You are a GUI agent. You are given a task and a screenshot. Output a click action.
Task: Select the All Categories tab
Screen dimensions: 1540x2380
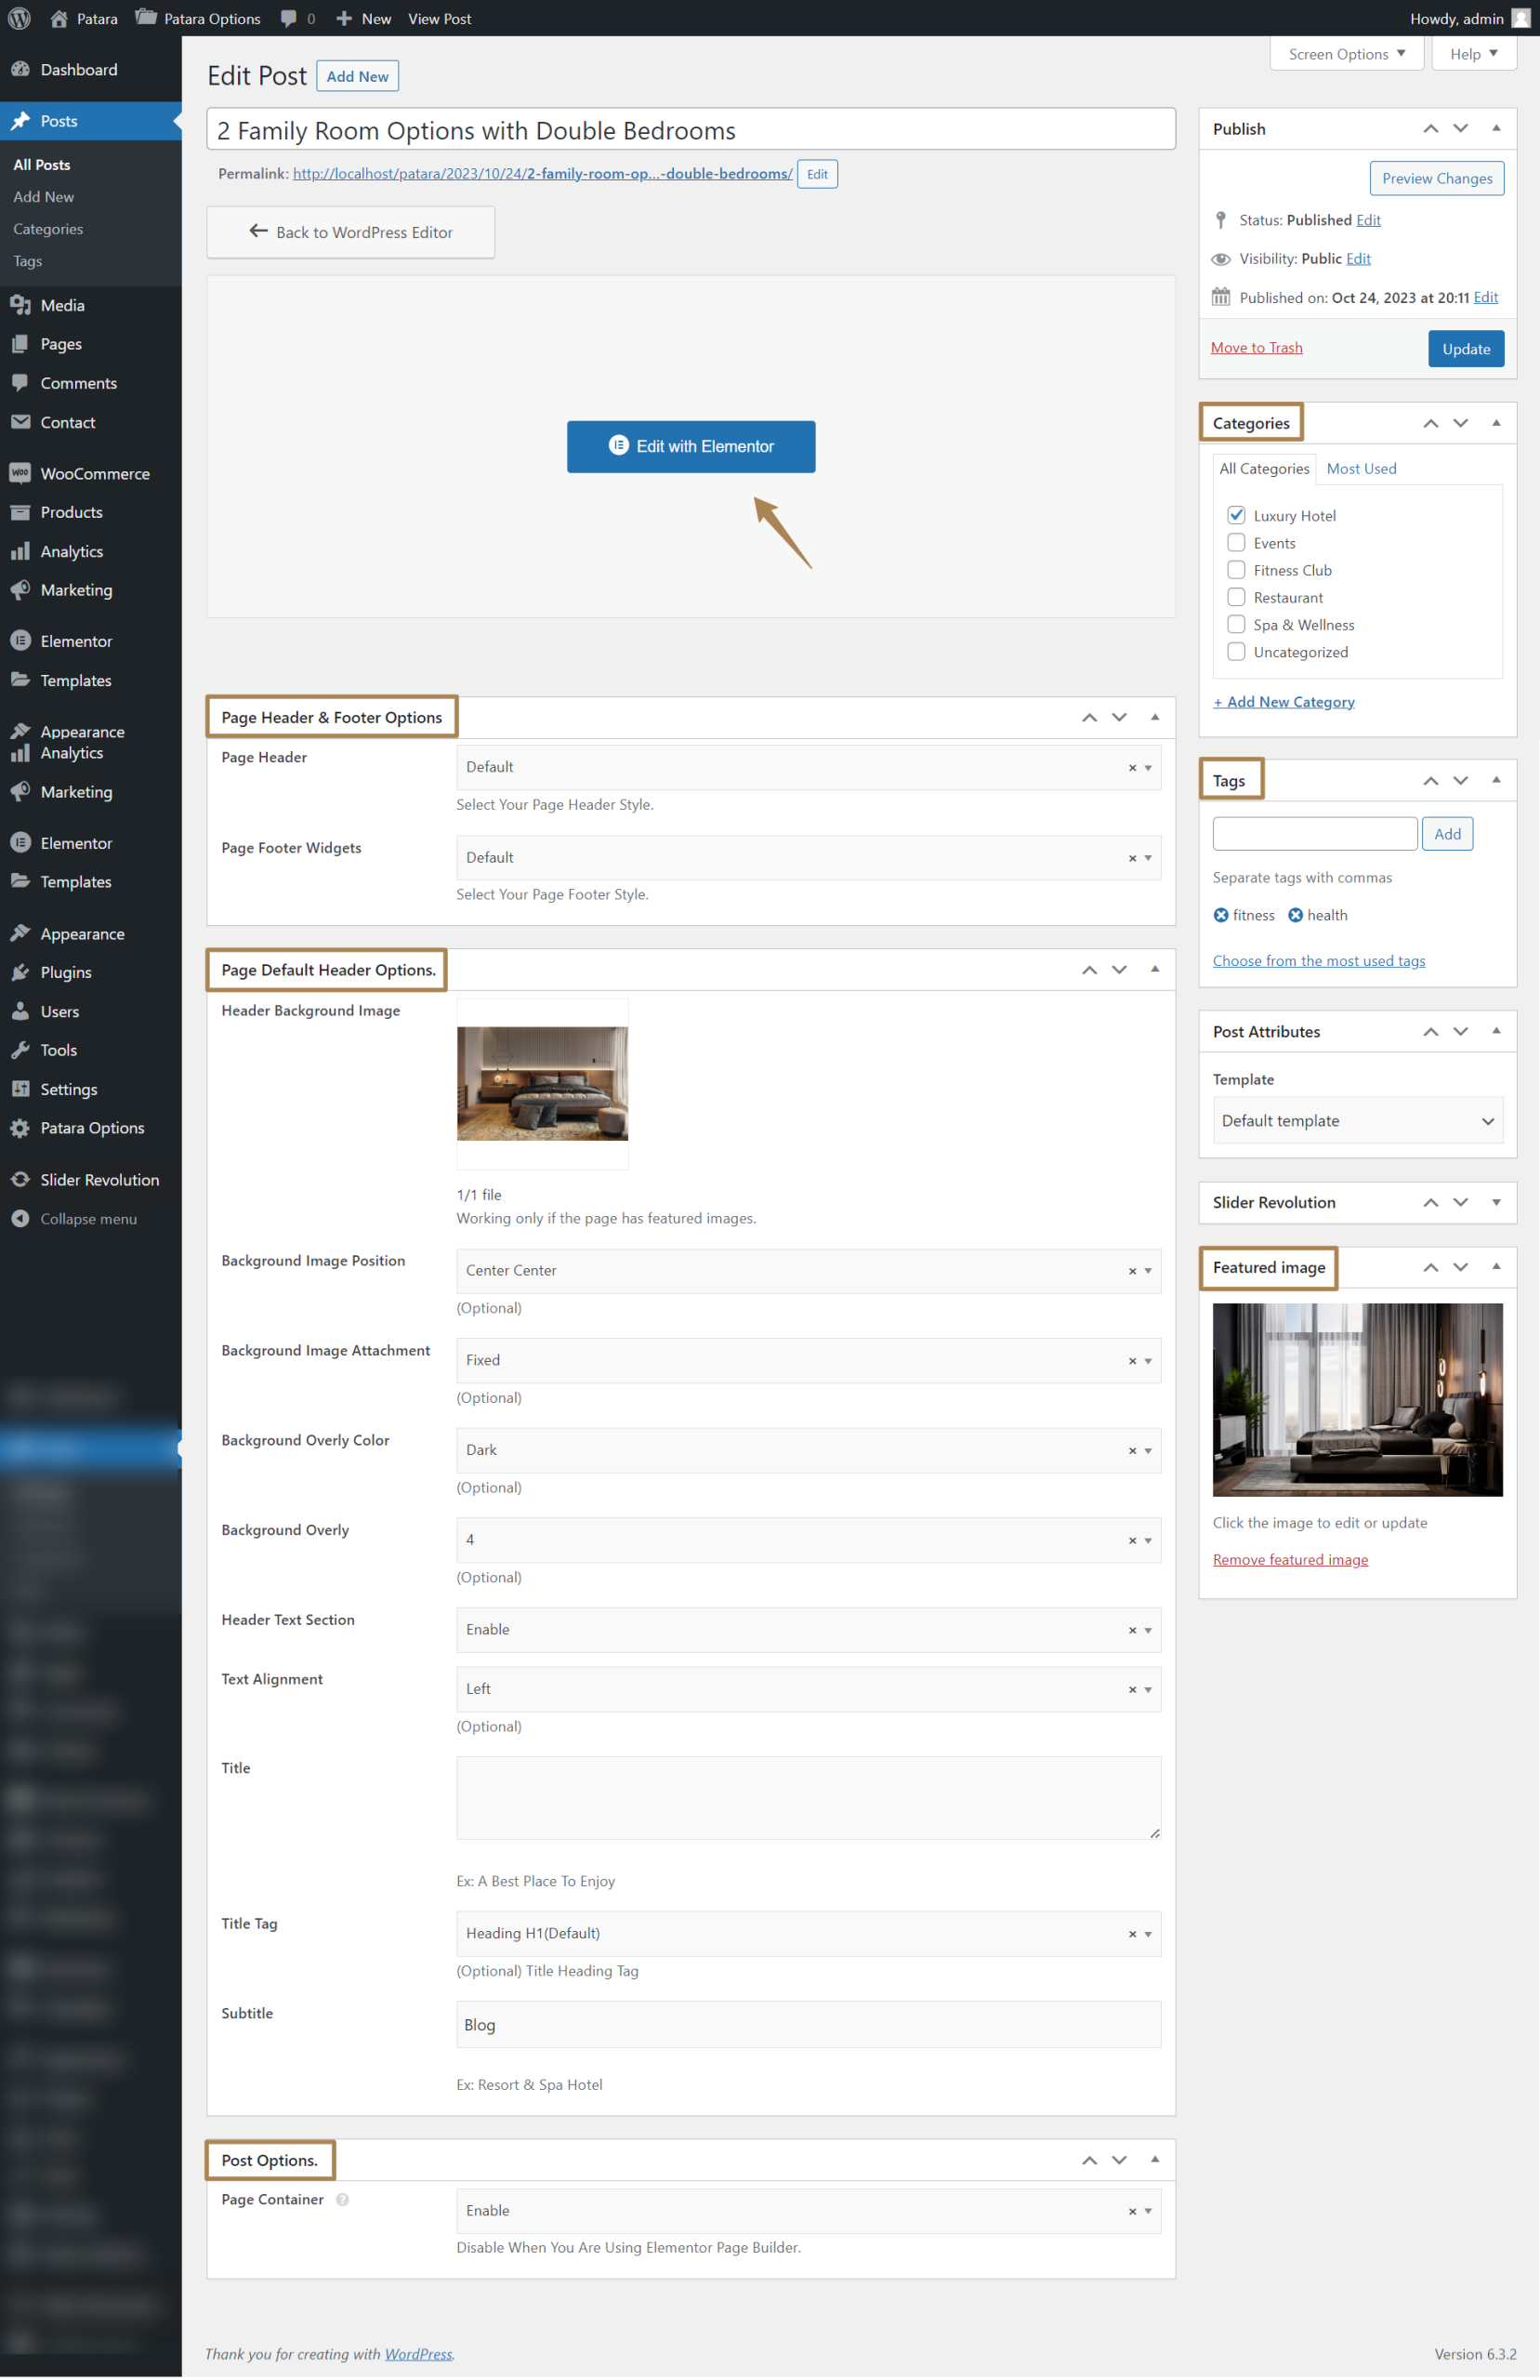[x=1264, y=468]
